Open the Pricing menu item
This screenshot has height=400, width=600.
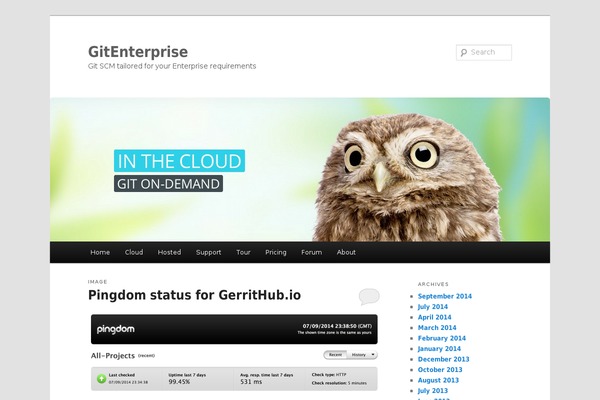coord(276,252)
